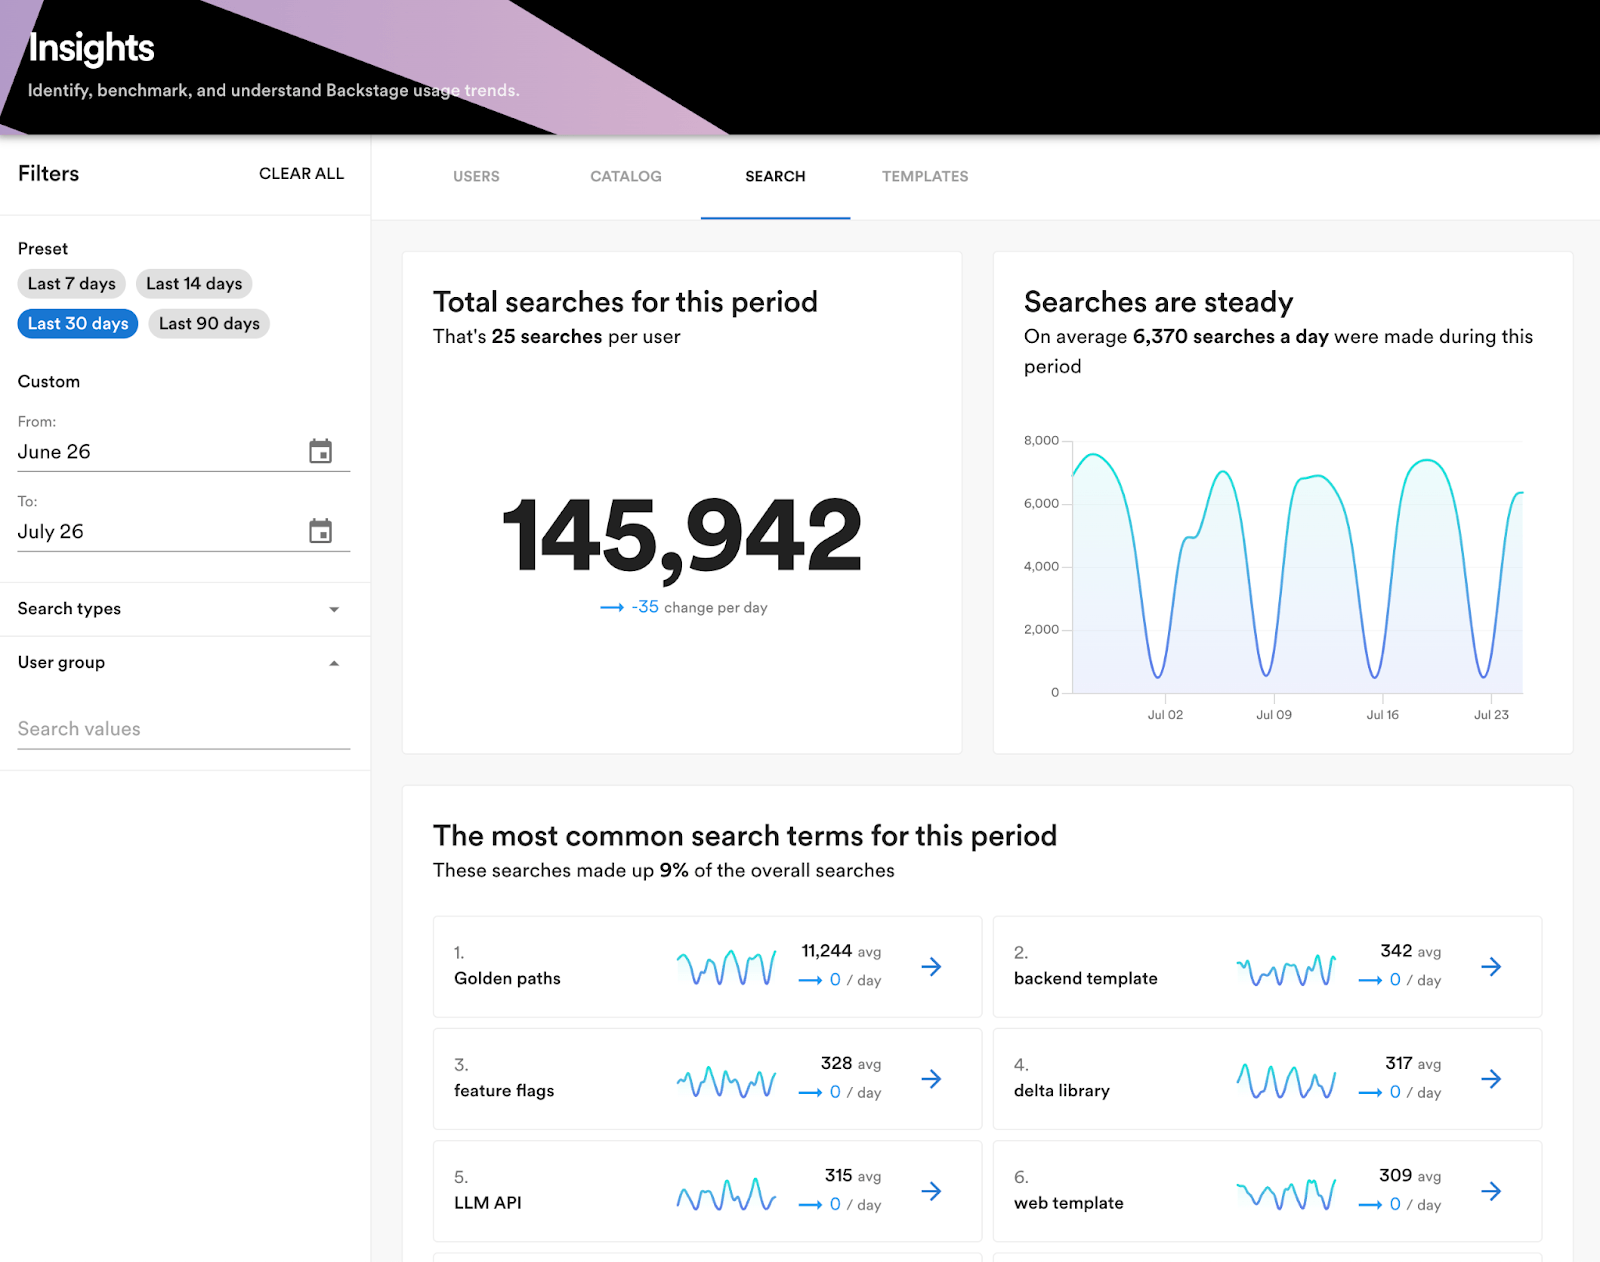Open the calendar picker for the From date

[322, 451]
